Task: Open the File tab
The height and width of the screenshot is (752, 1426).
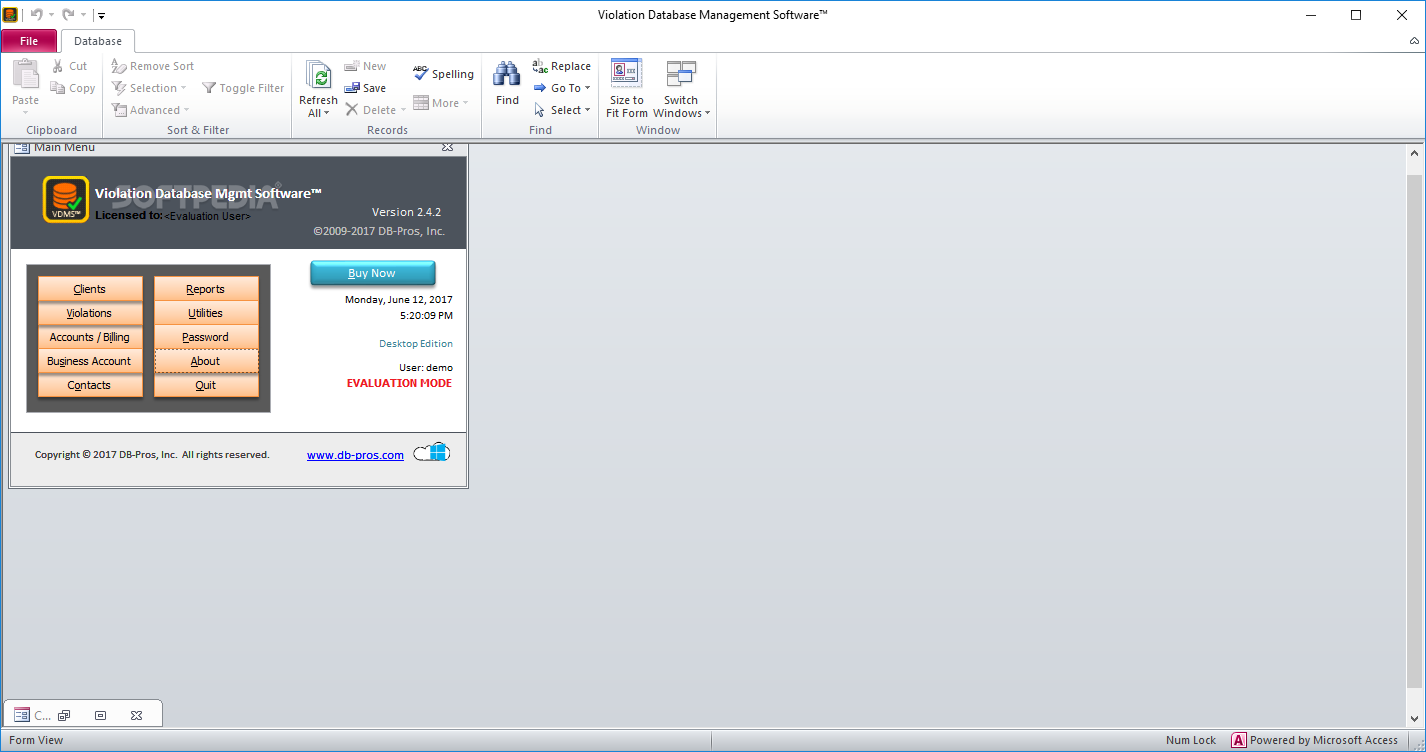Action: tap(29, 41)
